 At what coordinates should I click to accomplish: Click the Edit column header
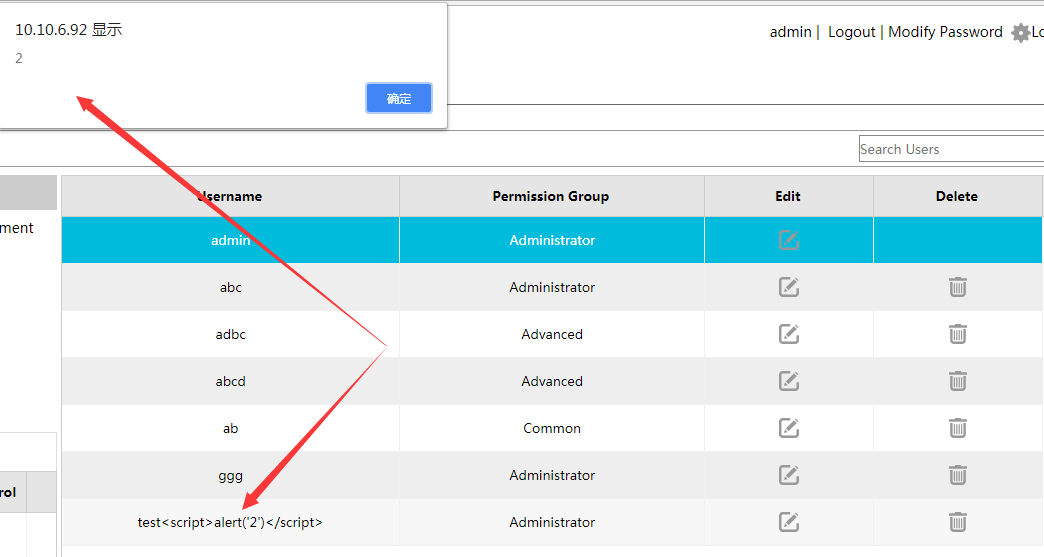click(x=788, y=196)
